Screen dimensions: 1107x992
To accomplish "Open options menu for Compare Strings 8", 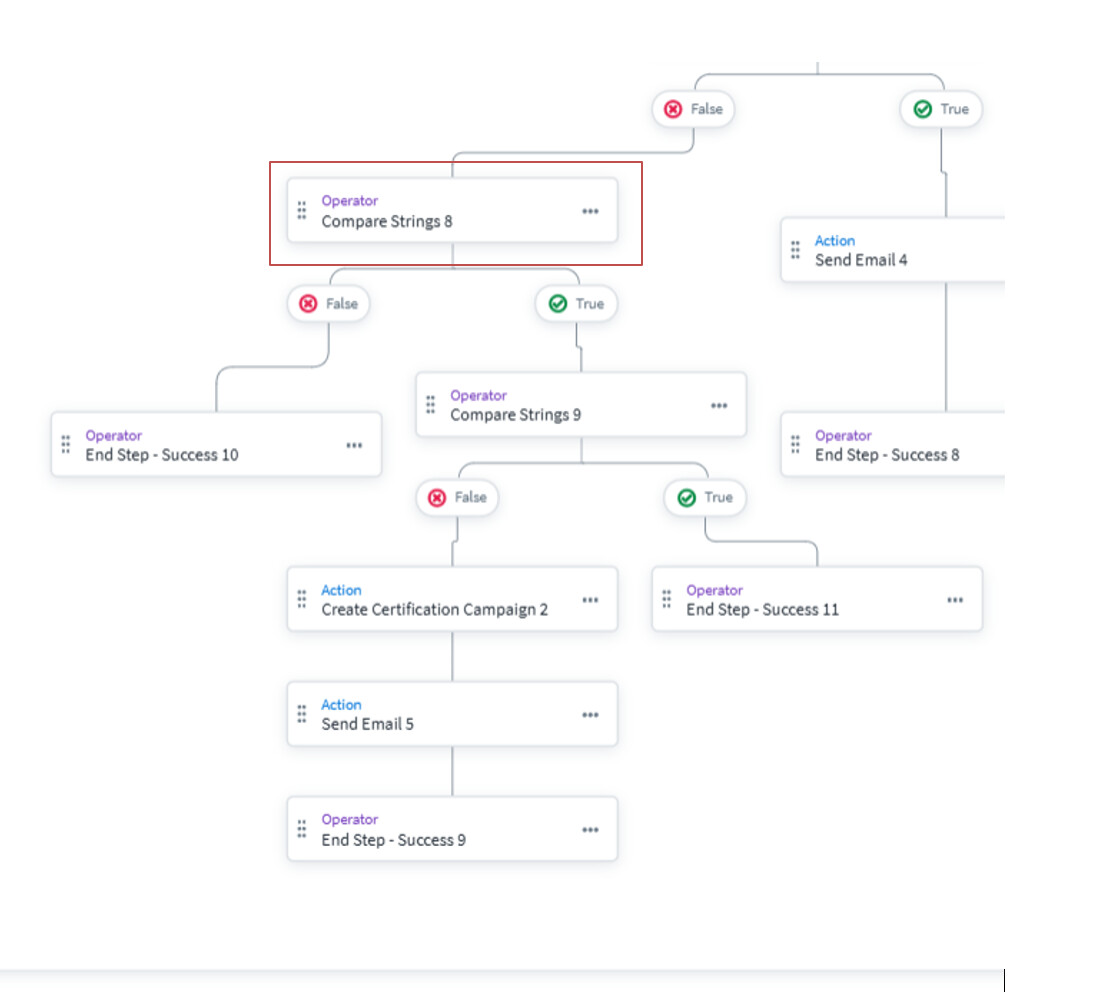I will point(590,211).
